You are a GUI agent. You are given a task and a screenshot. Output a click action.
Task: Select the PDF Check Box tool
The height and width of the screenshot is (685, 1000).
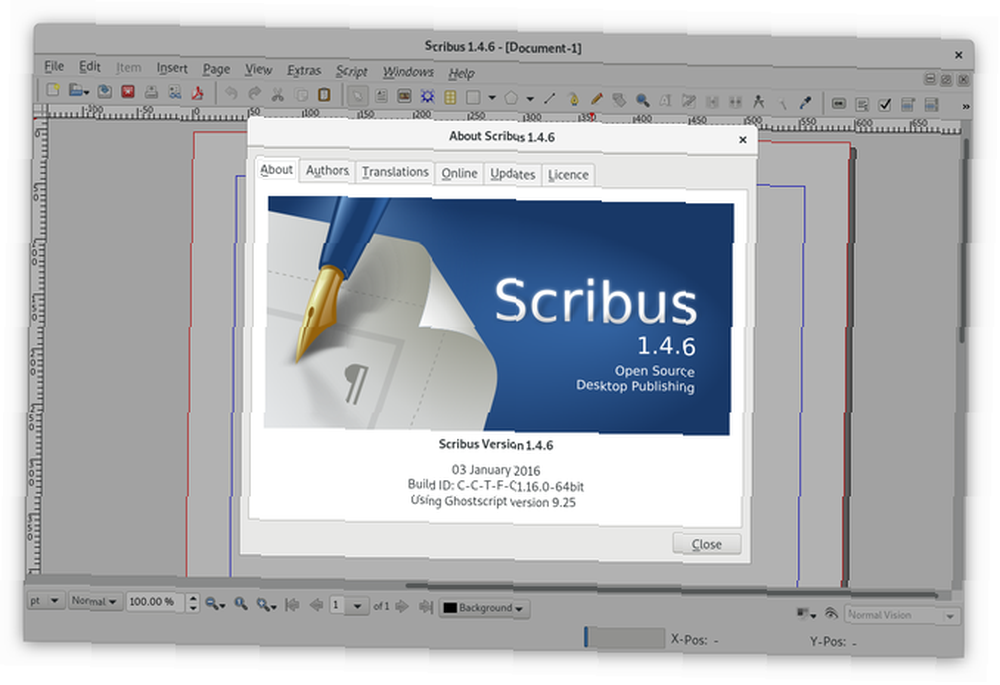(885, 104)
